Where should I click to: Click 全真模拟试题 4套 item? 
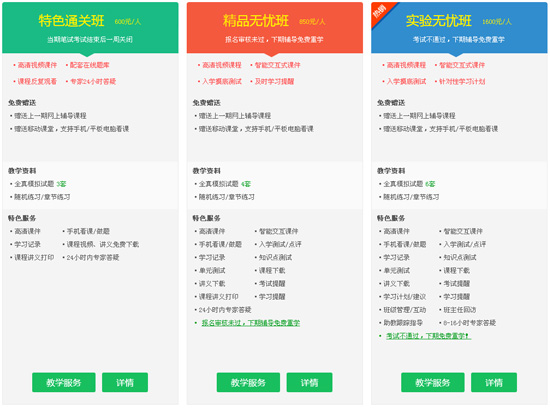pyautogui.click(x=224, y=184)
